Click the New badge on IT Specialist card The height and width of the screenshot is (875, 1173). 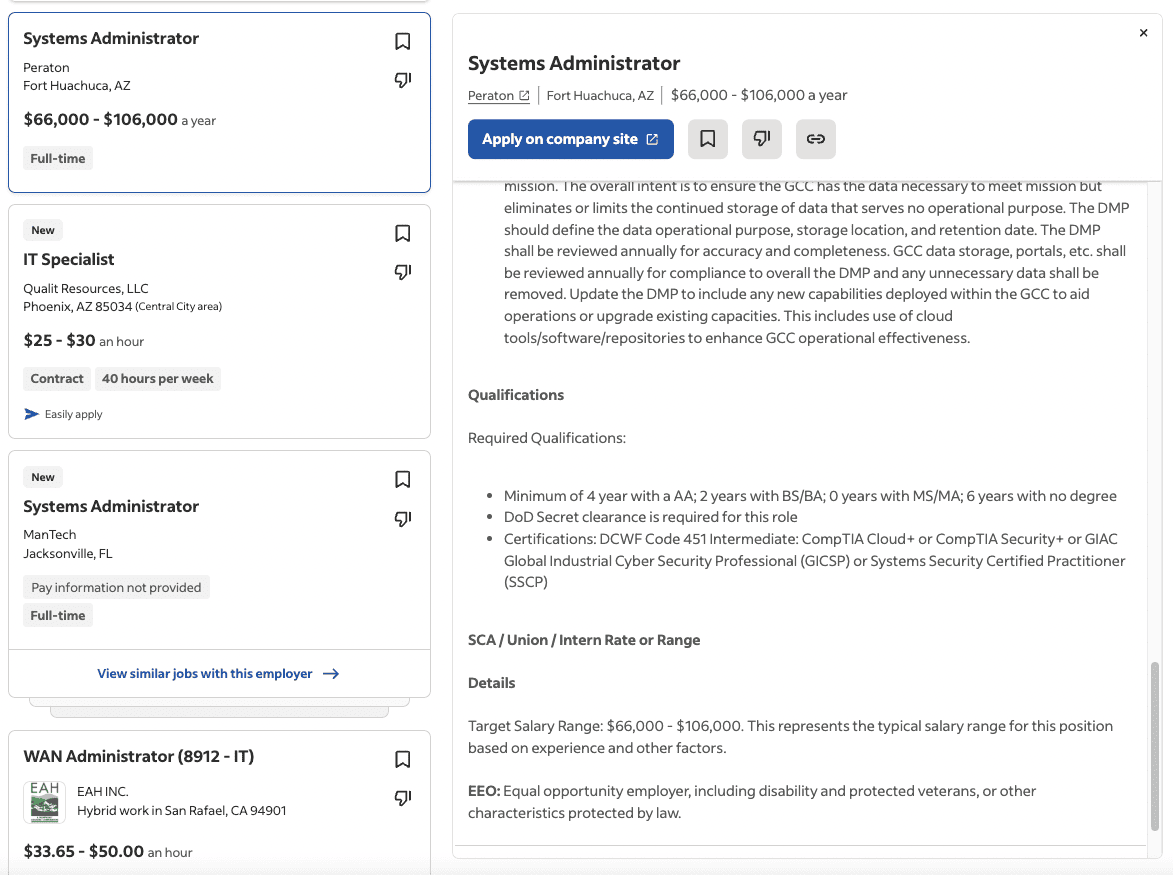pyautogui.click(x=43, y=230)
